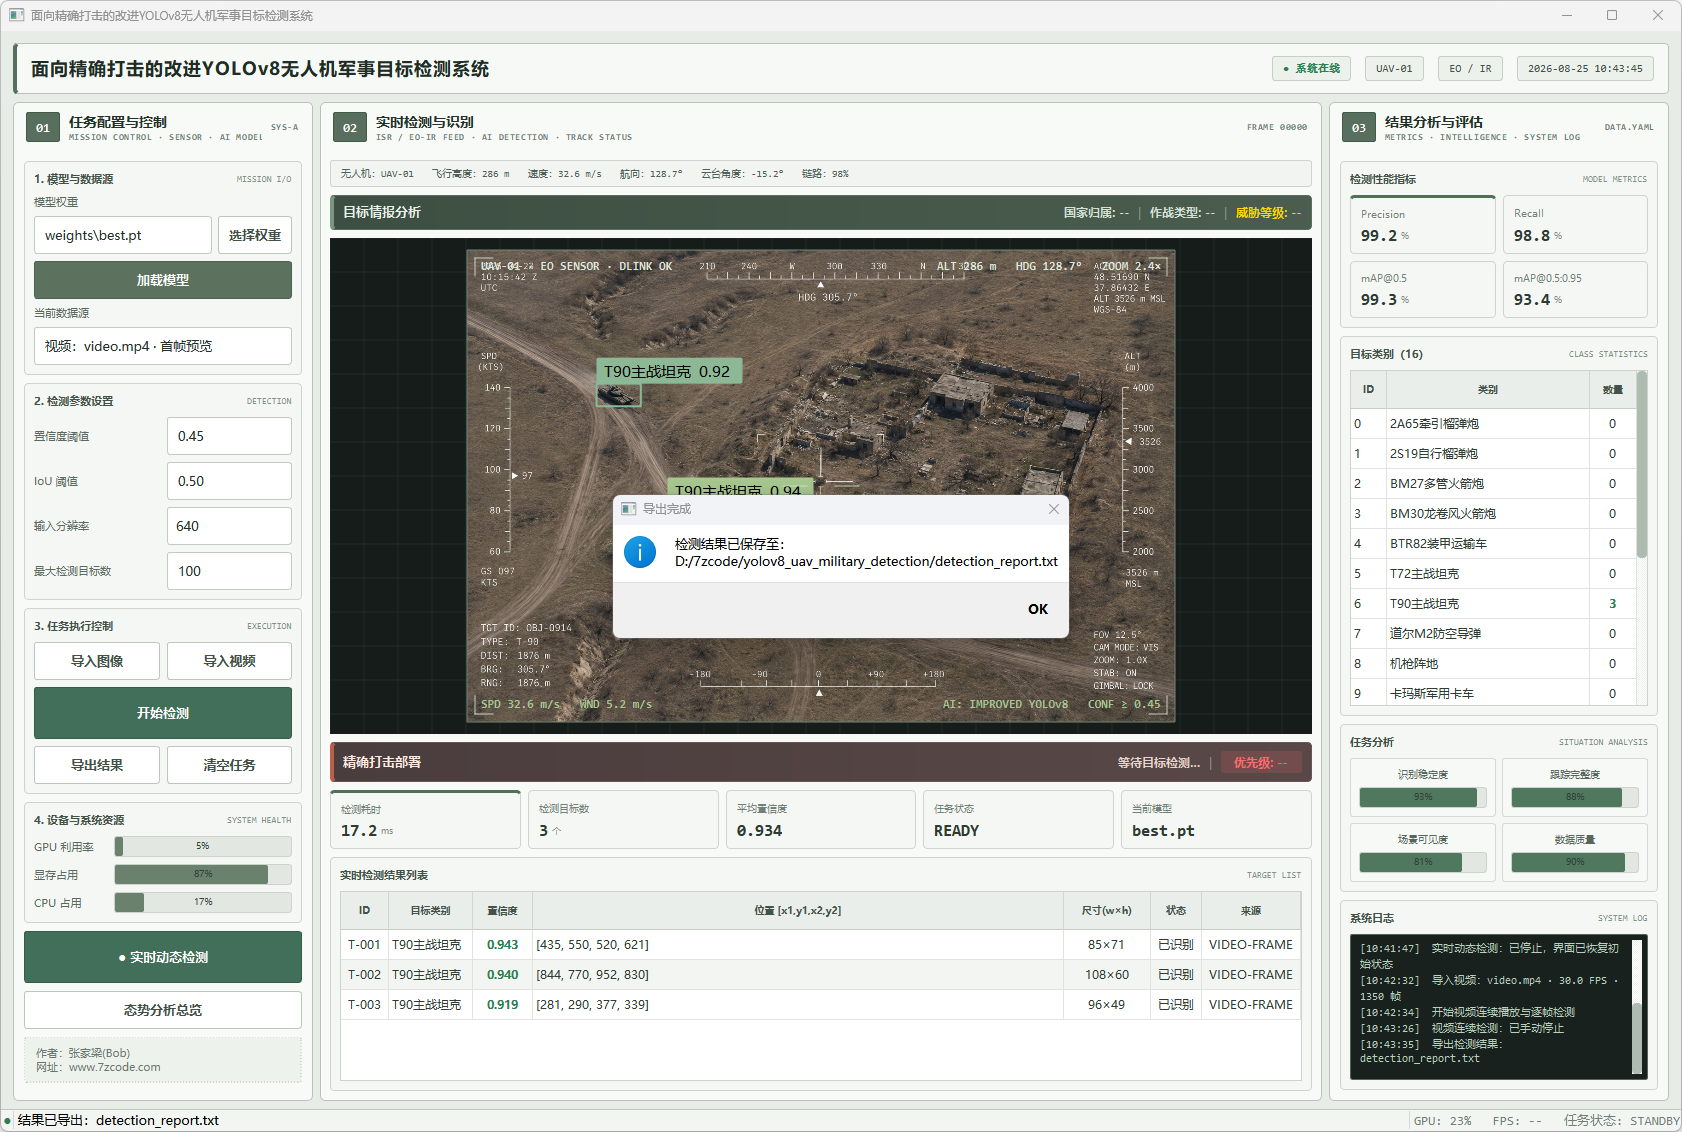Screen dimensions: 1682x1132
Task: Select class row T72主战坦克
Action: [1493, 574]
